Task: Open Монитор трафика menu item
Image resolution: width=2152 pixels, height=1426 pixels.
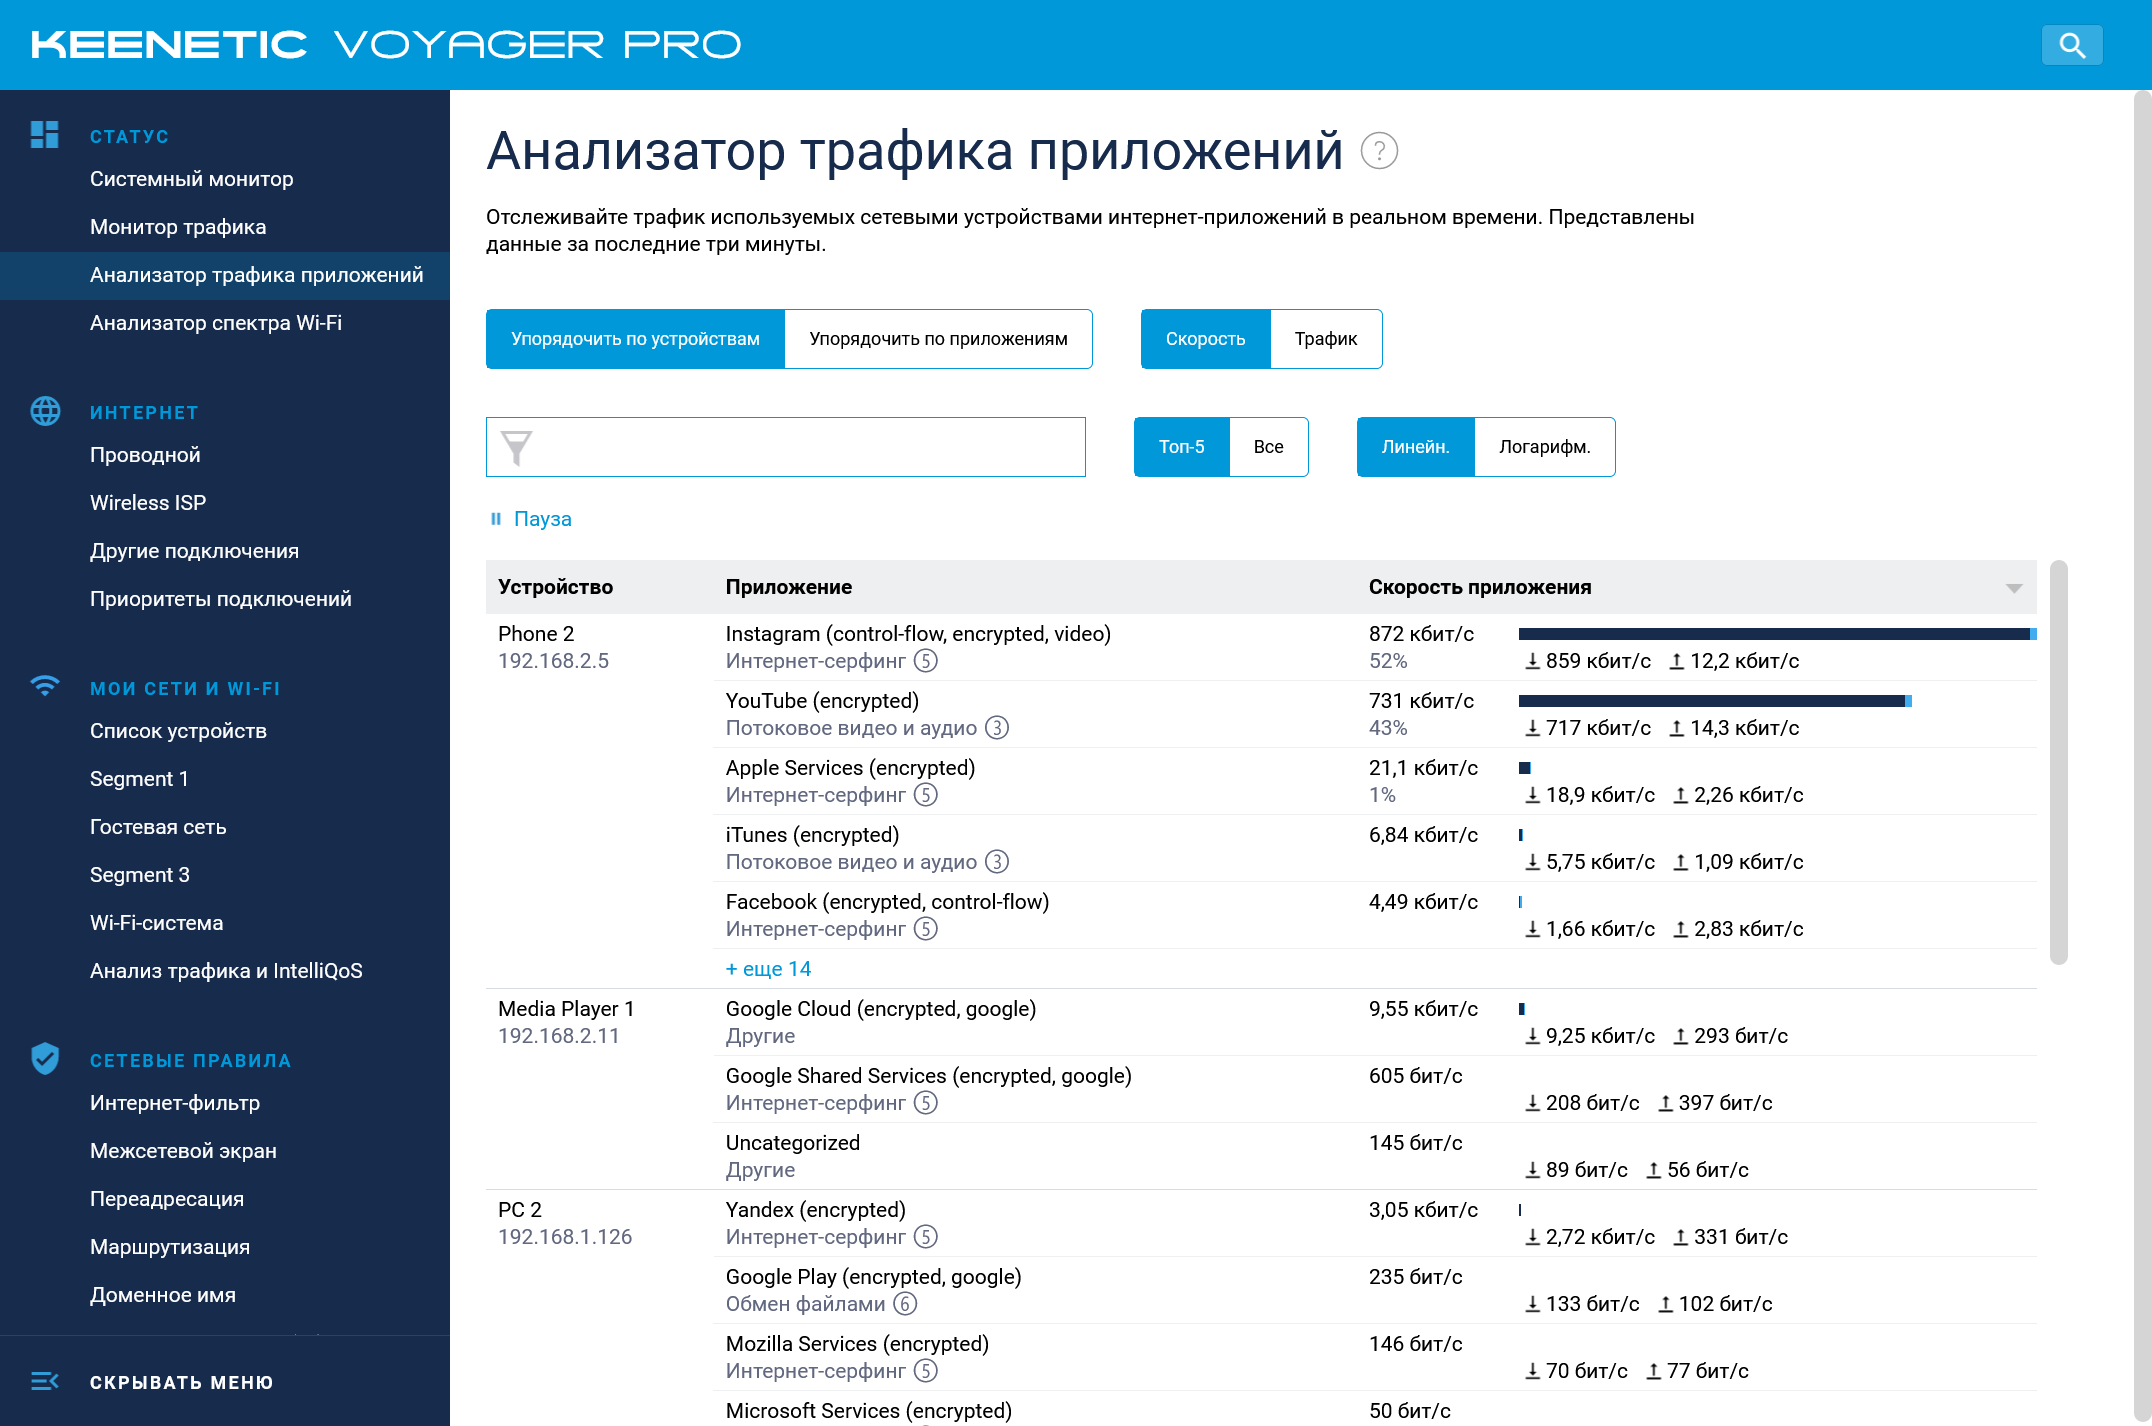Action: (x=178, y=227)
